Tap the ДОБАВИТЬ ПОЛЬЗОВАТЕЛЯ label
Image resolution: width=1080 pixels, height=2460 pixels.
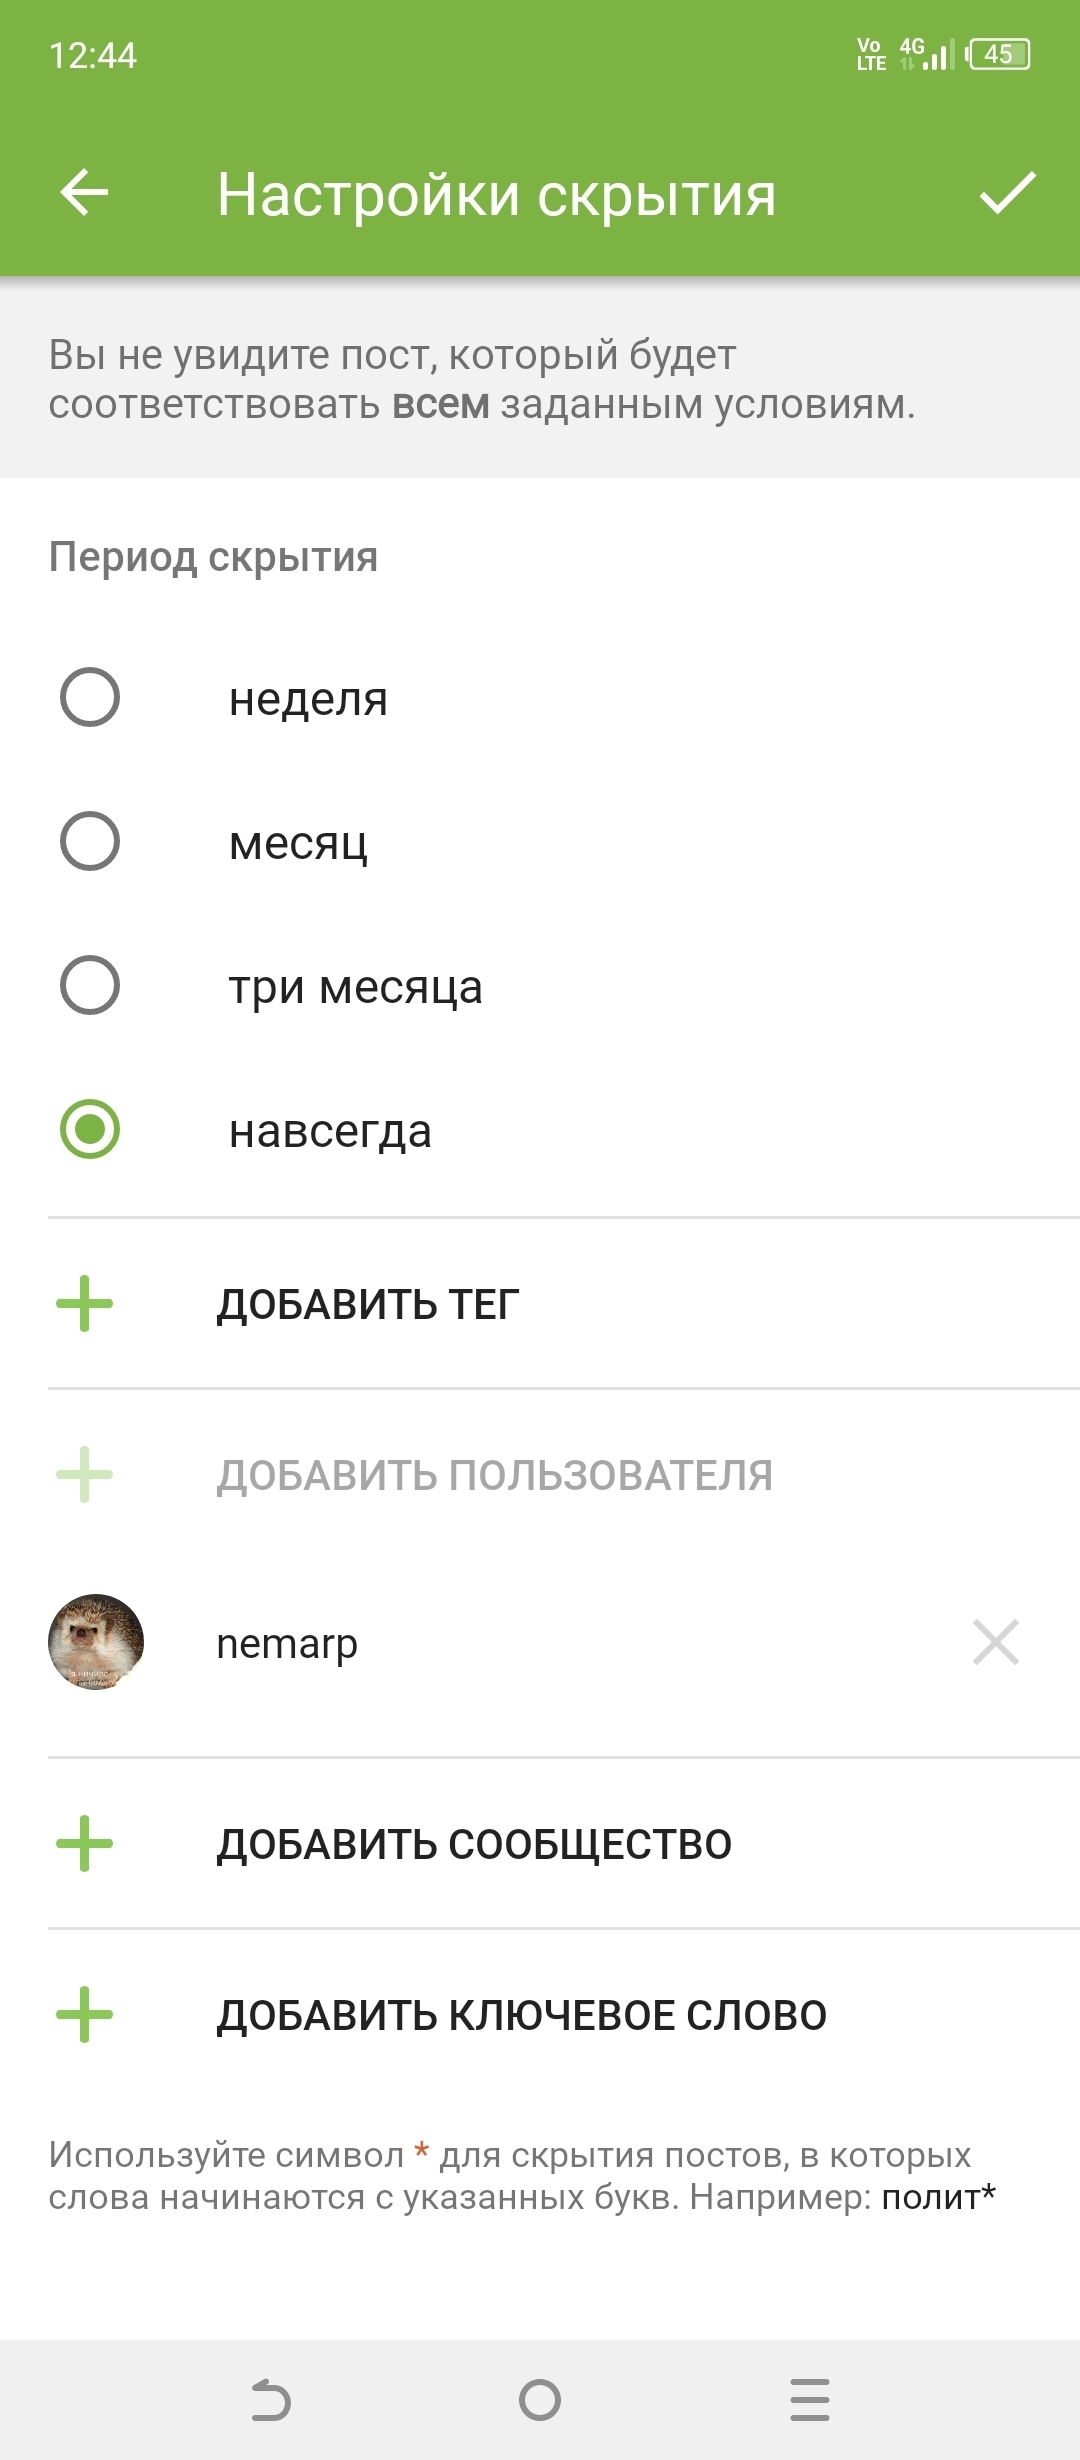[495, 1476]
